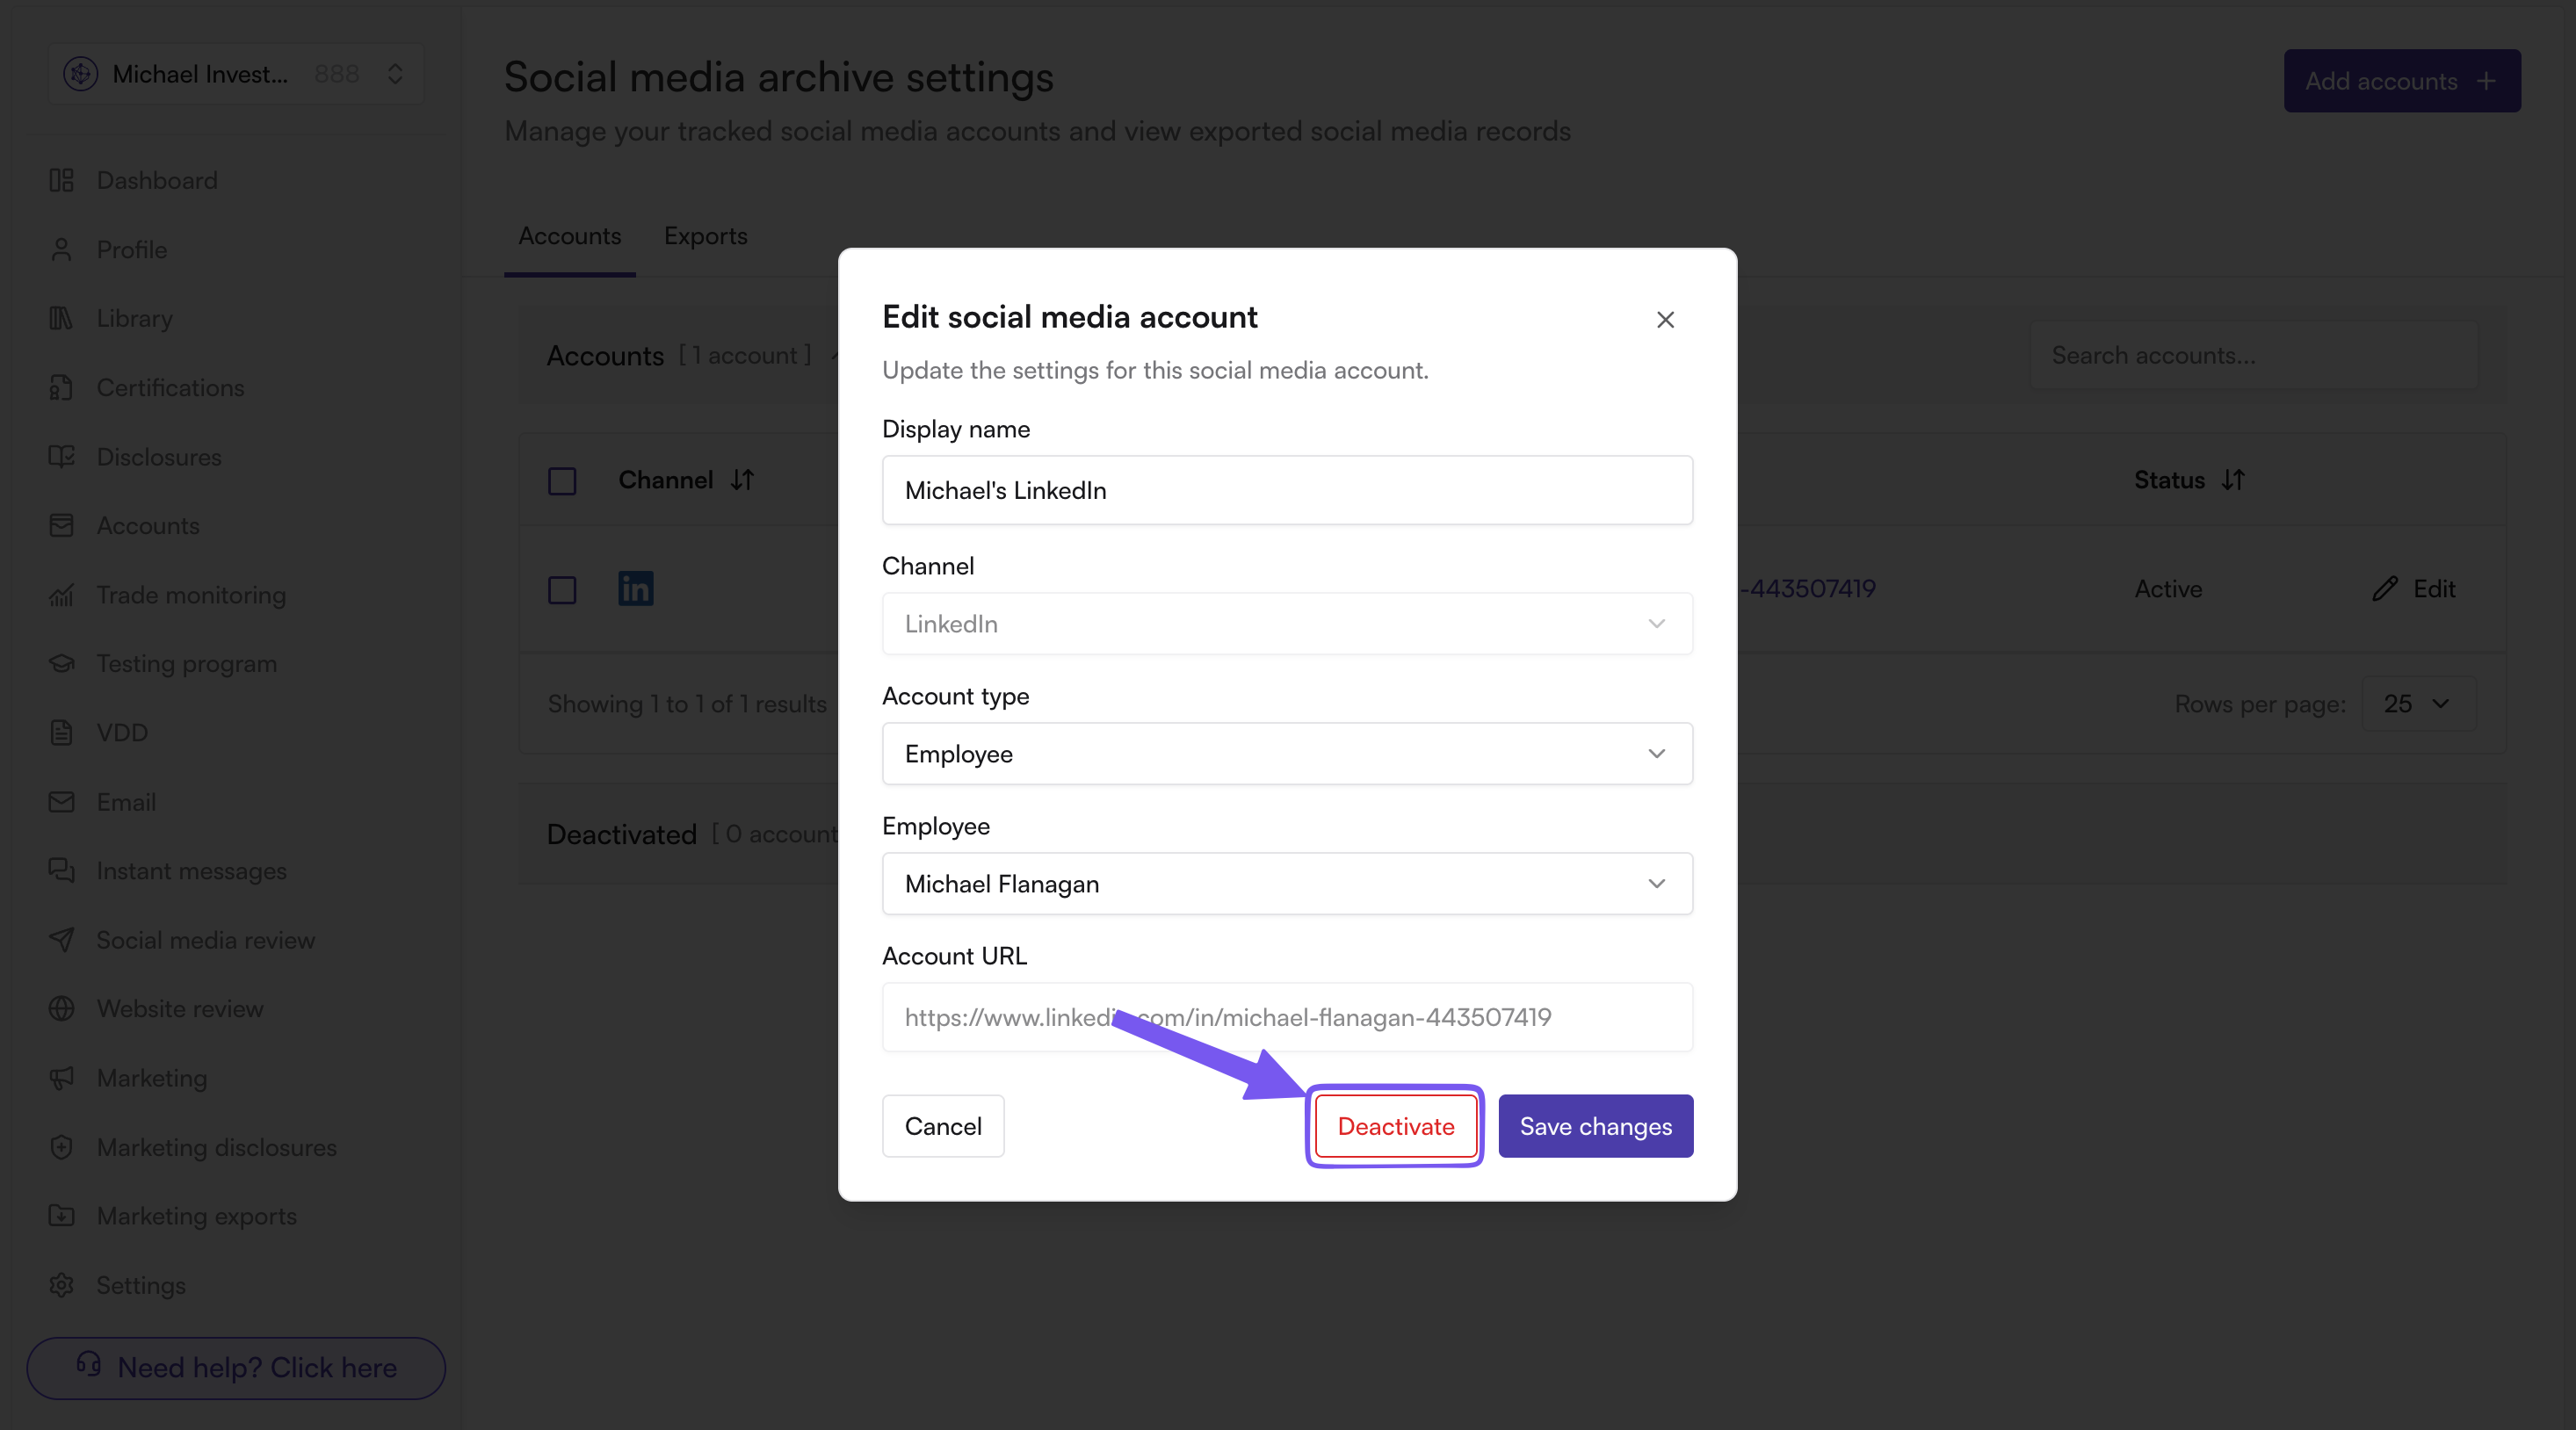Image resolution: width=2576 pixels, height=1430 pixels.
Task: Open the Employee Michael Flanagan dropdown
Action: (x=1287, y=884)
